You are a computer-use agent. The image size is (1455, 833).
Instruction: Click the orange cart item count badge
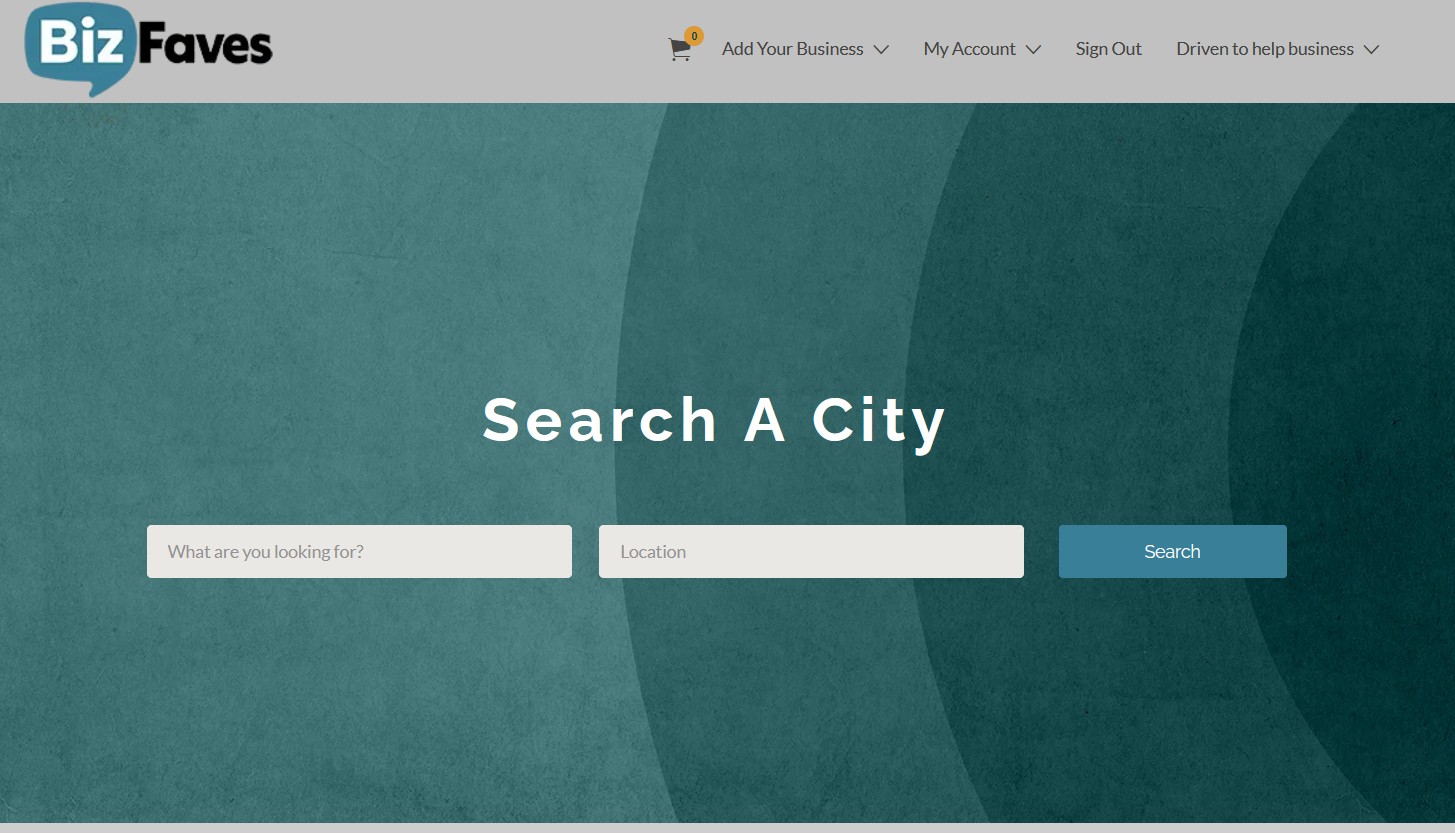point(694,36)
